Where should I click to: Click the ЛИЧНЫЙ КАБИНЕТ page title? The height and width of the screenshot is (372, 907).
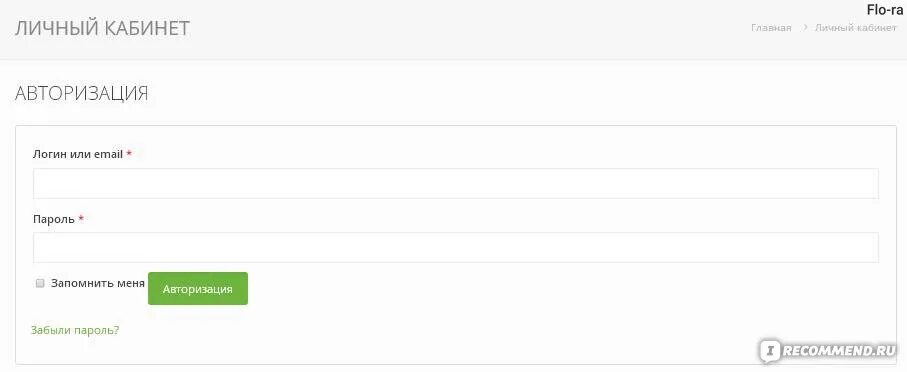[102, 29]
